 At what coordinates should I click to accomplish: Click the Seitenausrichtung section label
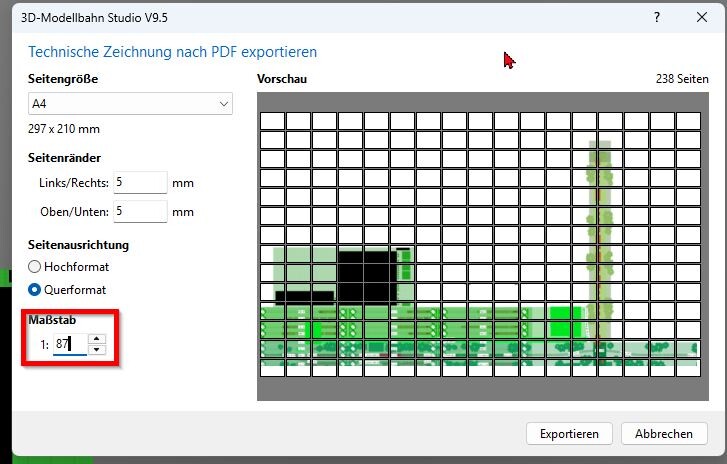click(x=78, y=245)
